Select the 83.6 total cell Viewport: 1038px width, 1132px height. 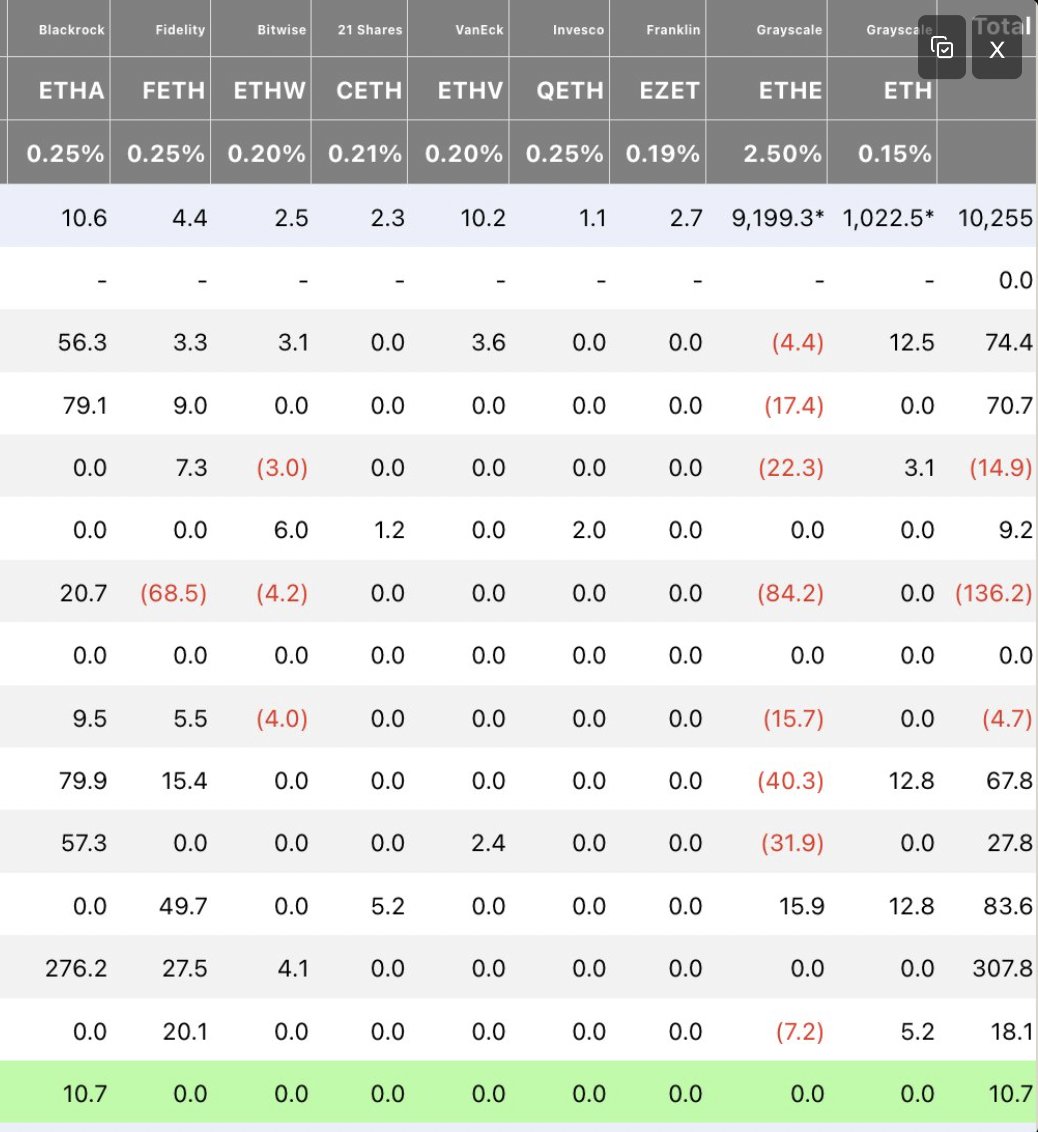[1008, 905]
